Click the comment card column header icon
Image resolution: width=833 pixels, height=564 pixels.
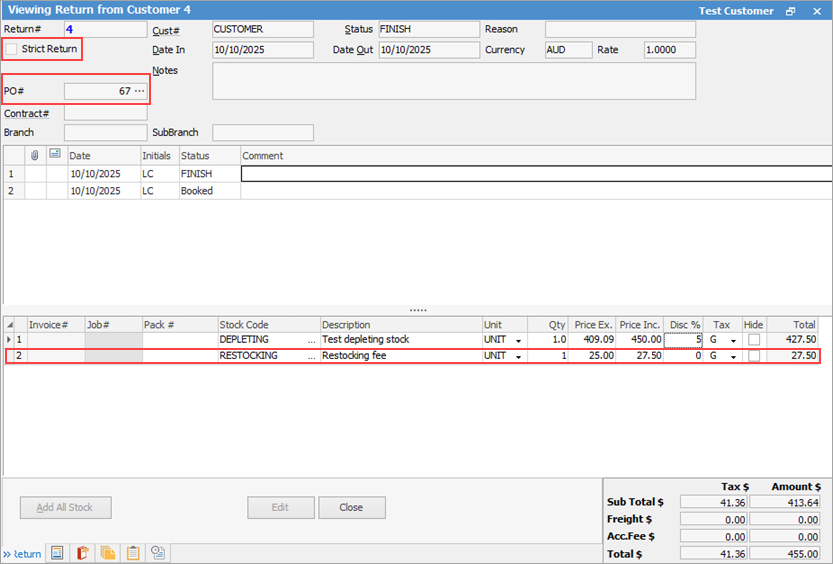[56, 155]
